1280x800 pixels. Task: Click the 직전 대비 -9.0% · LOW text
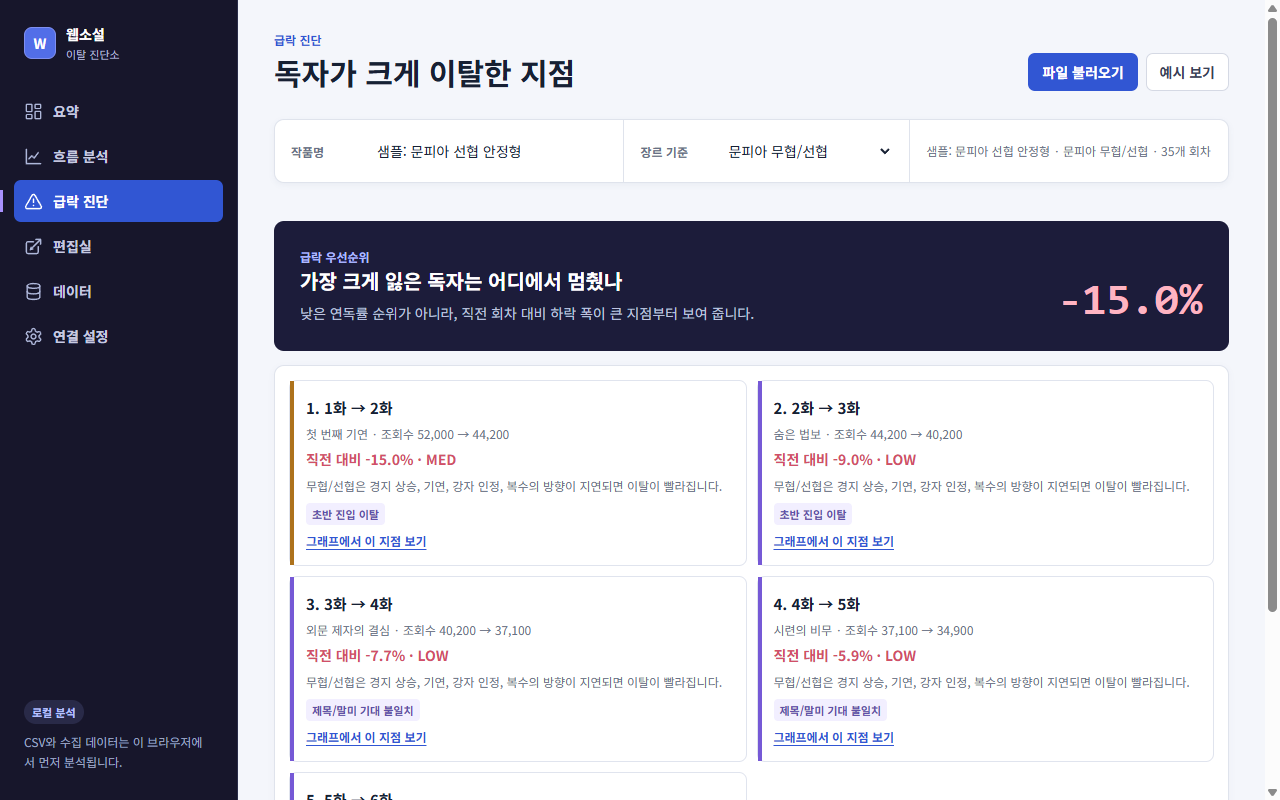point(845,460)
